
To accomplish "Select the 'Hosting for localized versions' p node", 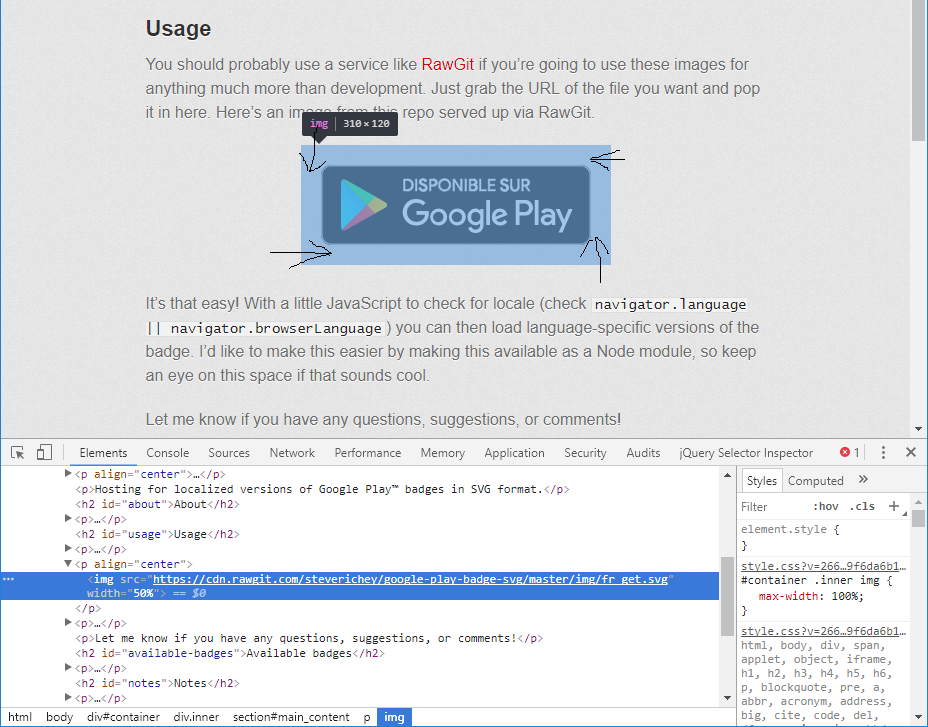I will [x=322, y=489].
